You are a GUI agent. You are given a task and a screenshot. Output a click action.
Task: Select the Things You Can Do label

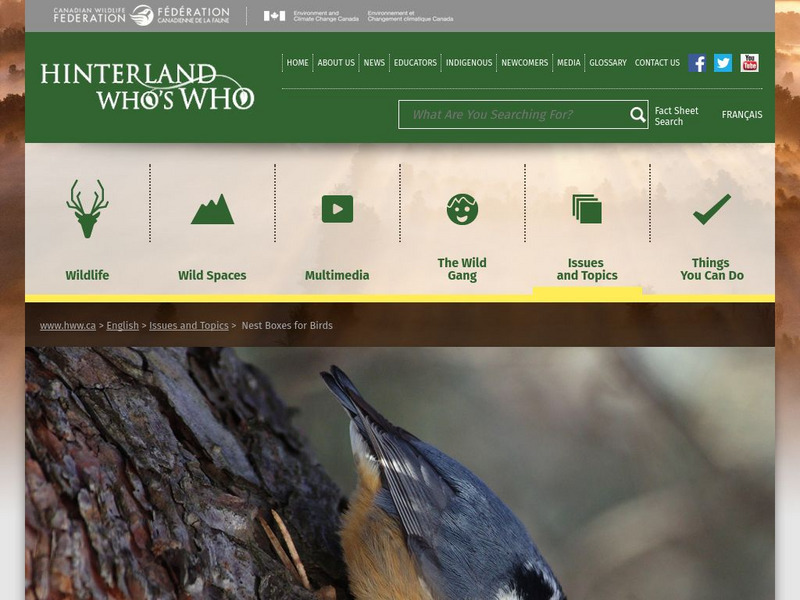712,269
